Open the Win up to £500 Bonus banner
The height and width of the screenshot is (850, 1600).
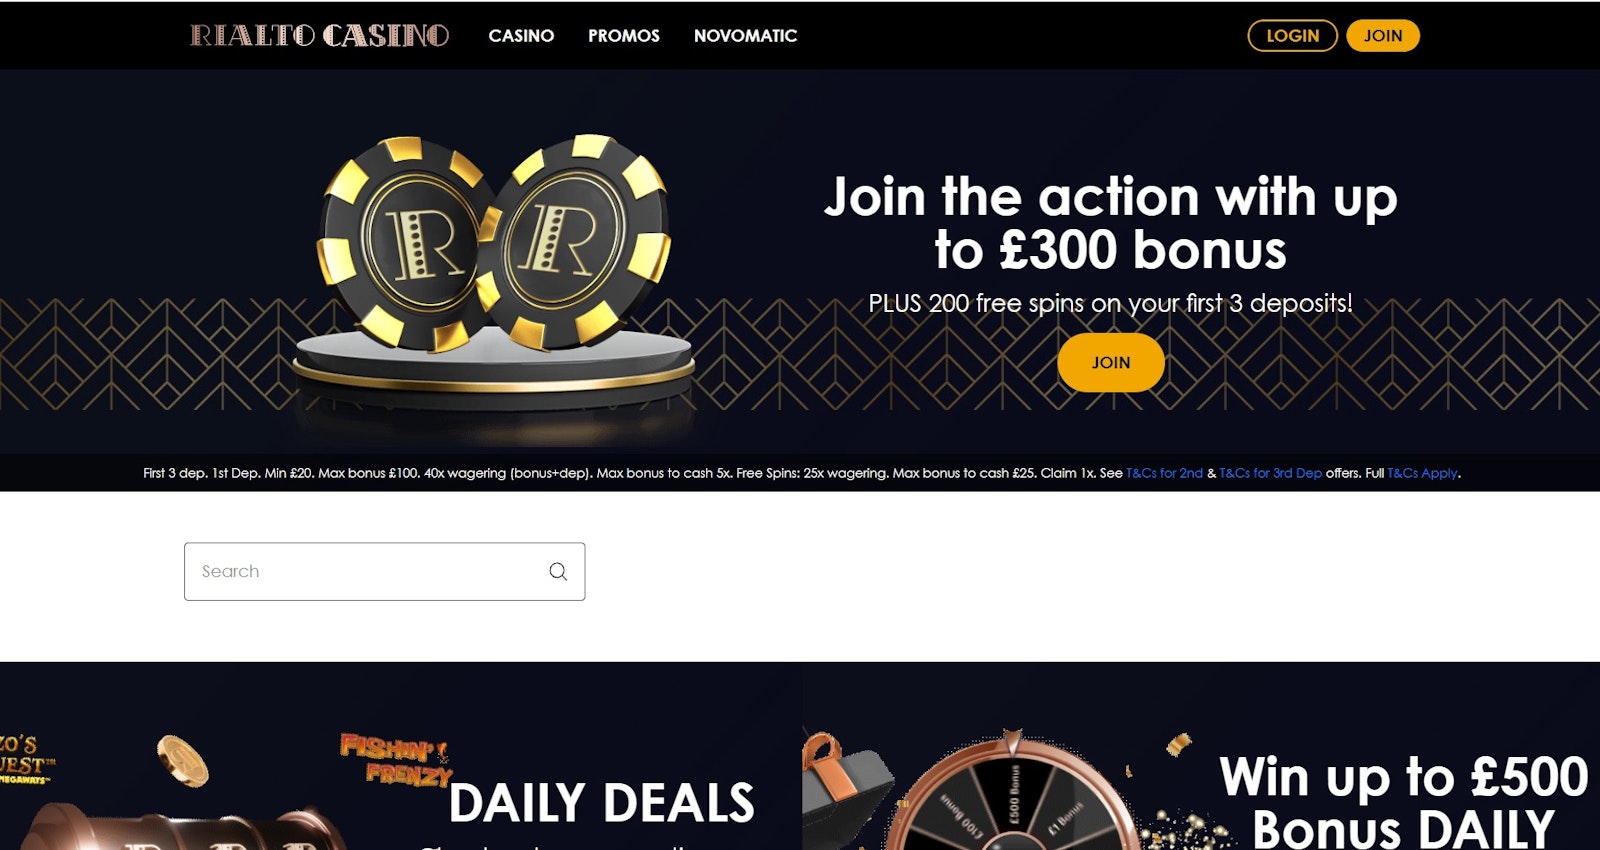pos(1201,756)
